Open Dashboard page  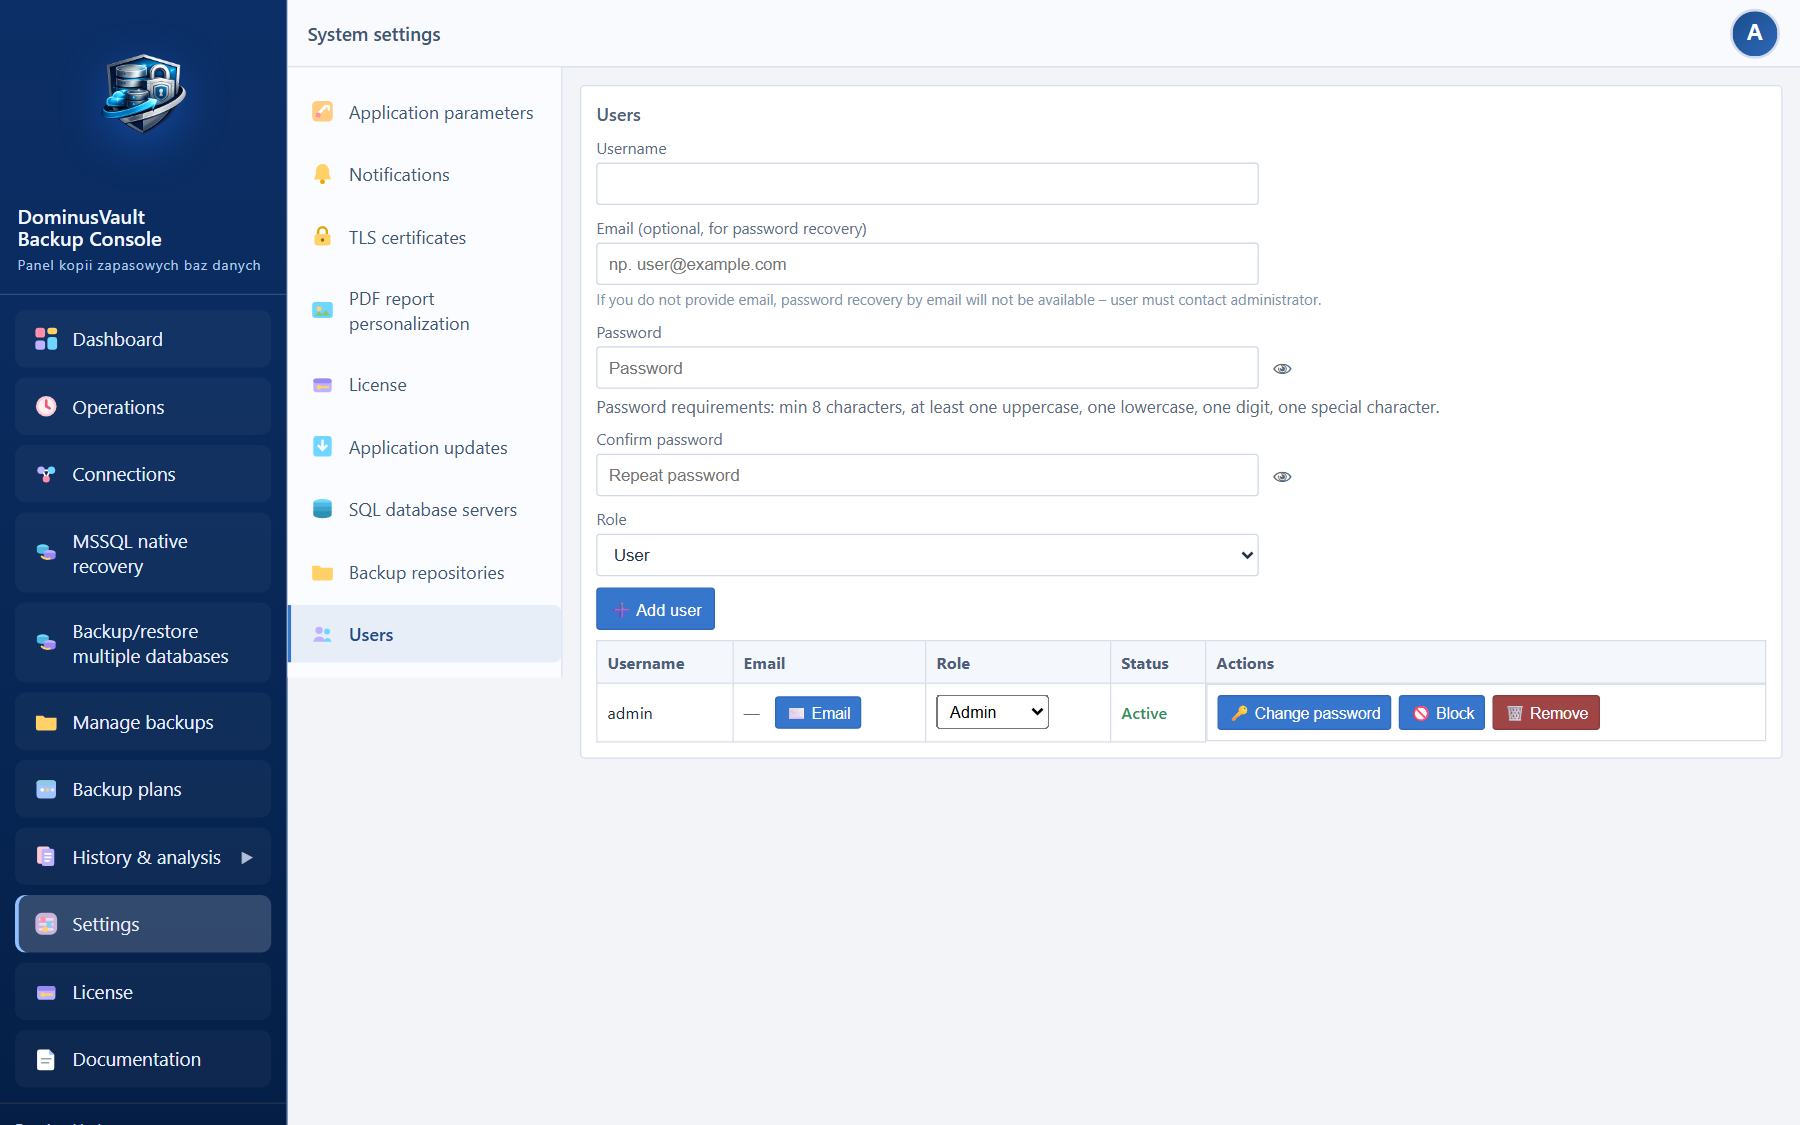pos(143,339)
